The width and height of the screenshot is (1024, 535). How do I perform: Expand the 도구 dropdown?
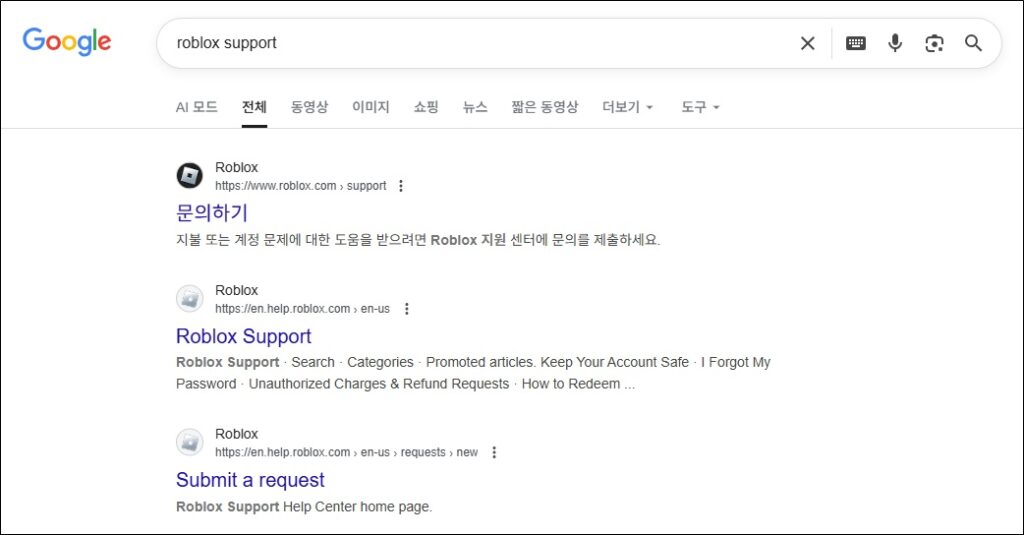click(700, 107)
